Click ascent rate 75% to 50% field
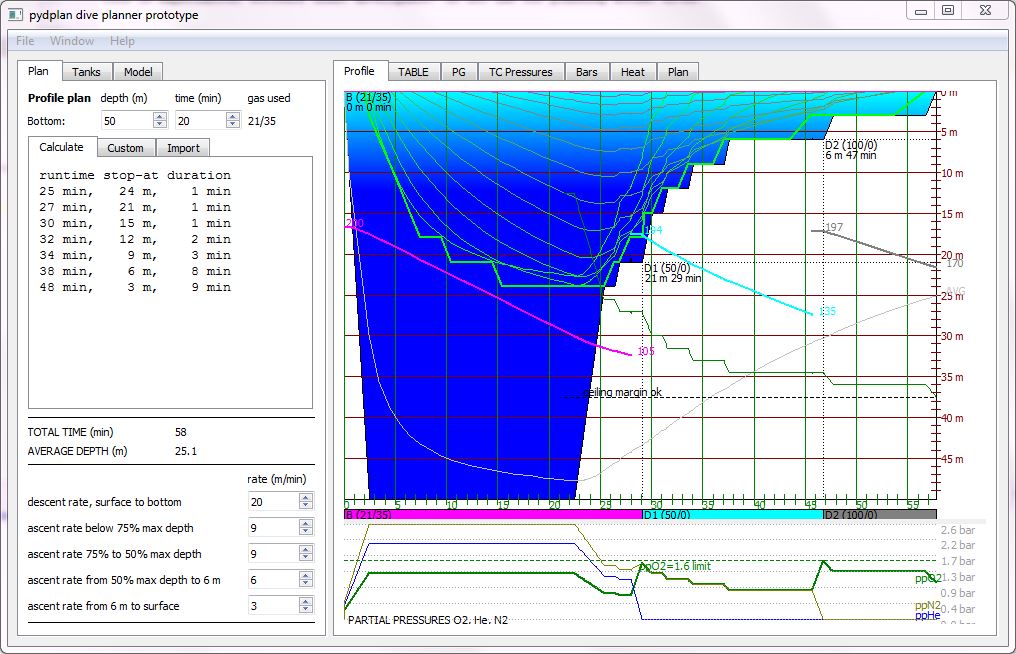This screenshot has width=1016, height=654. click(273, 554)
